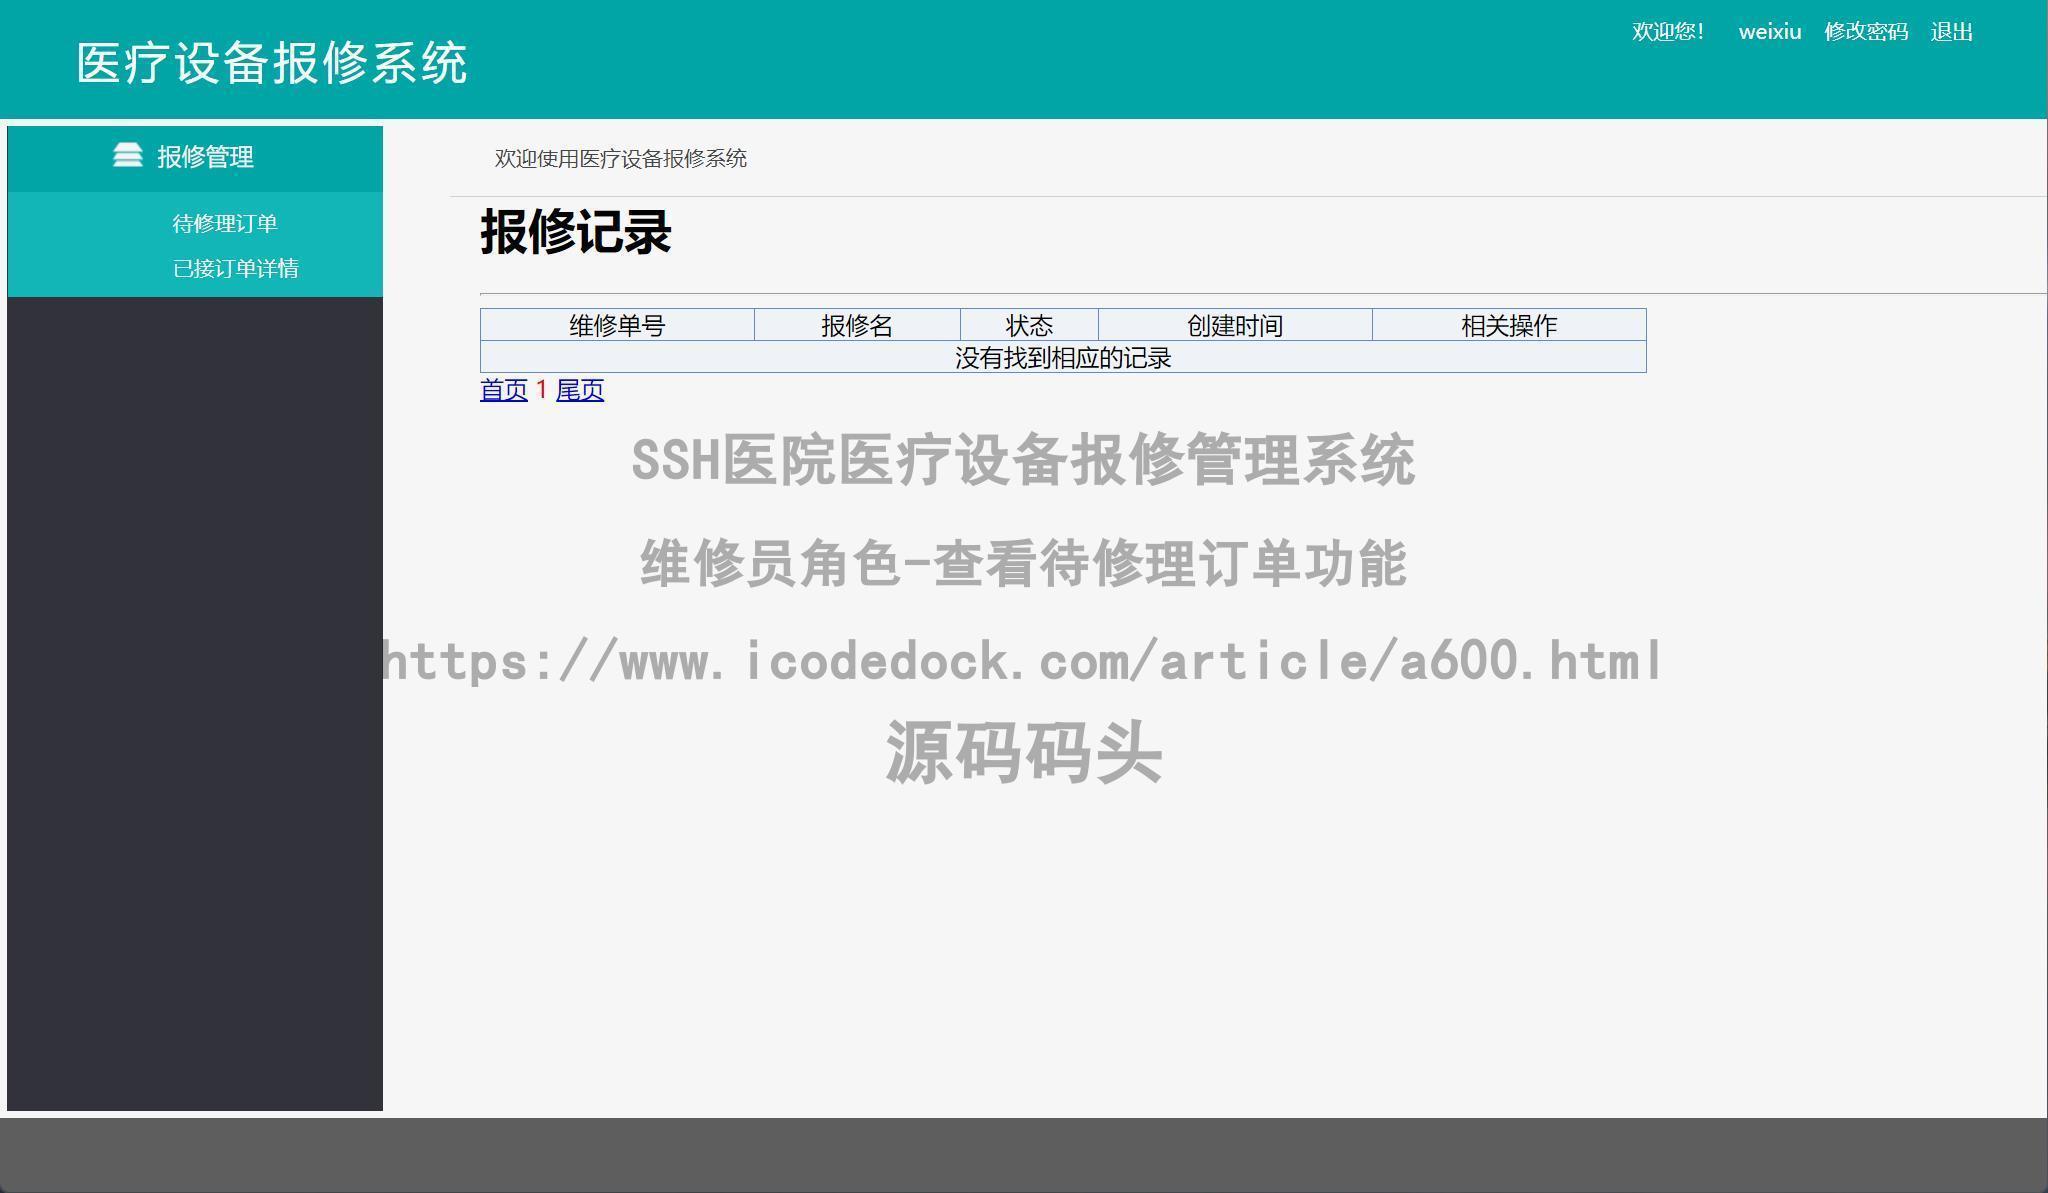This screenshot has height=1193, width=2048.
Task: Click 首页 pagination link
Action: pos(504,390)
